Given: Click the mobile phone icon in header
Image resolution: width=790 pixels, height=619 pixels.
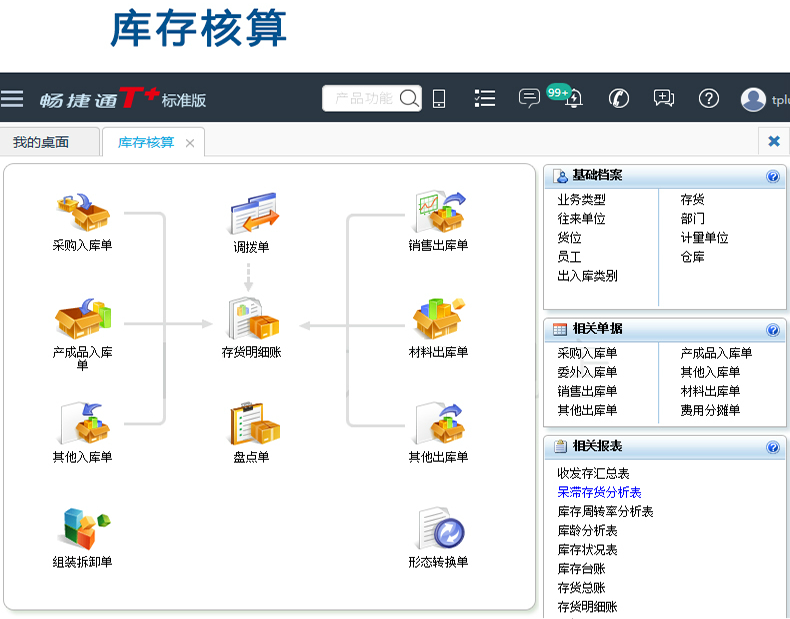Looking at the screenshot, I should (439, 99).
